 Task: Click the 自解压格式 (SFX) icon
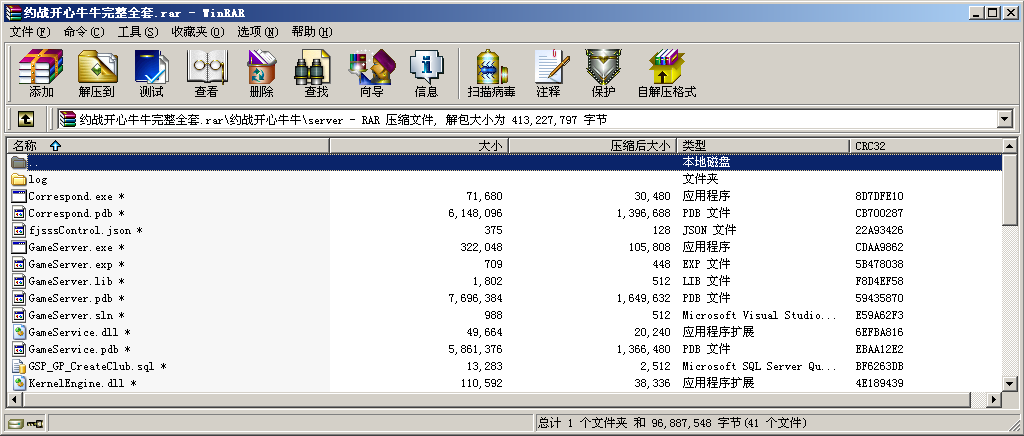pyautogui.click(x=666, y=73)
